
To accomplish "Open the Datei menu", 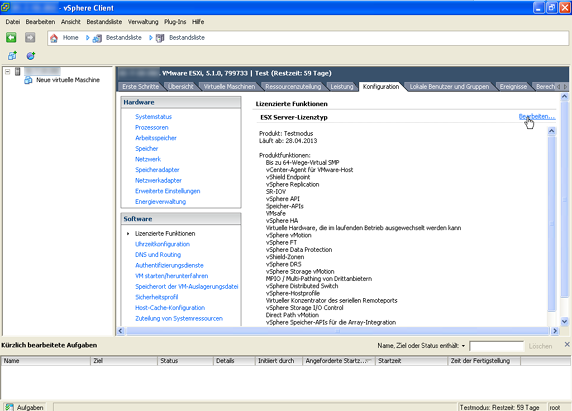I will tap(13, 22).
